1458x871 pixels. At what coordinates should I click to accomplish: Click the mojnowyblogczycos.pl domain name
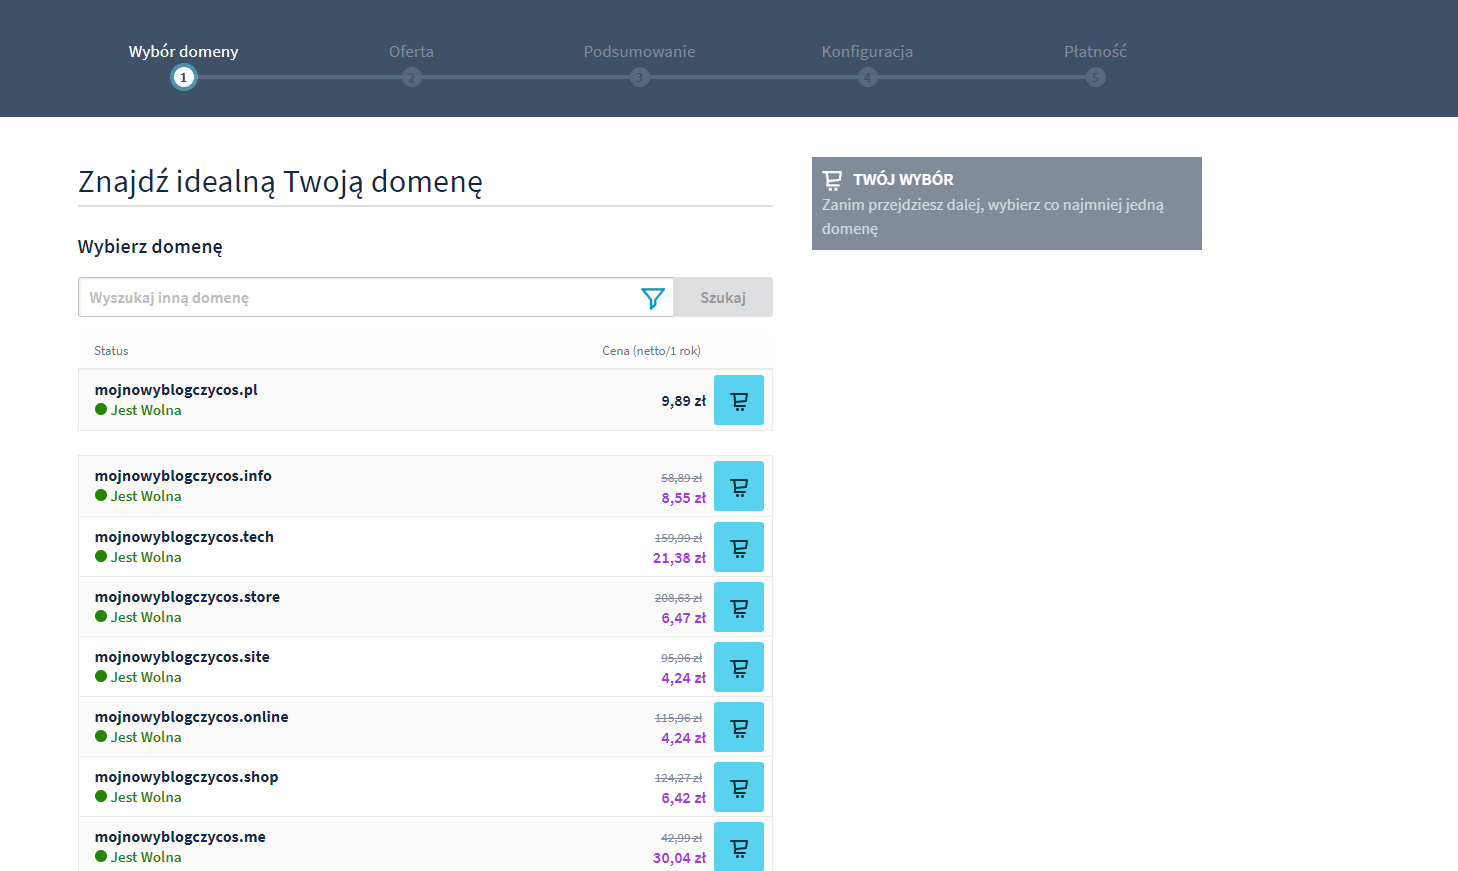click(176, 390)
